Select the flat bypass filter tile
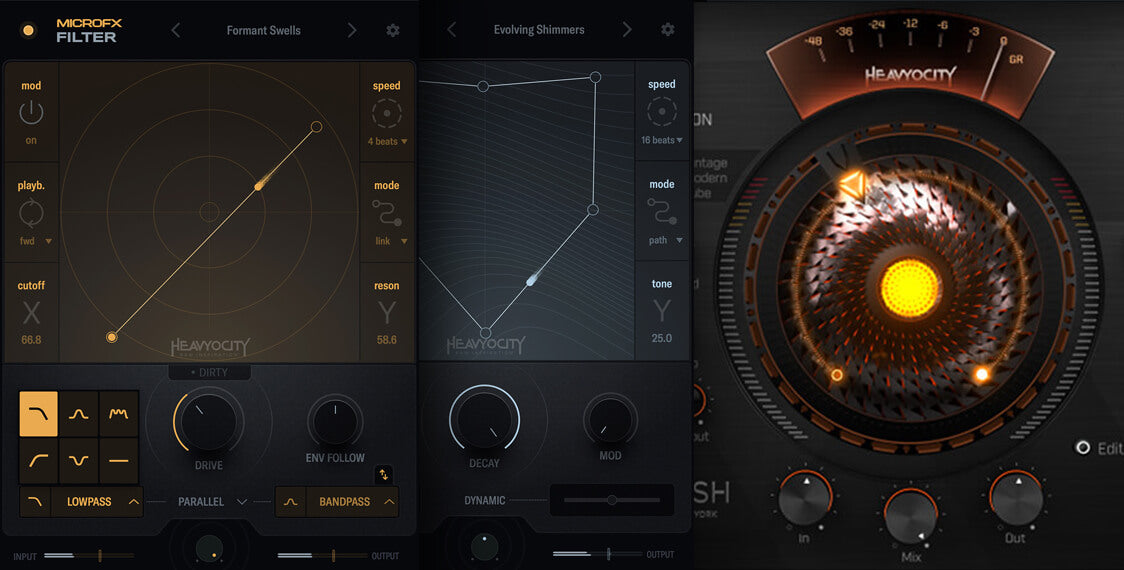 pyautogui.click(x=118, y=460)
